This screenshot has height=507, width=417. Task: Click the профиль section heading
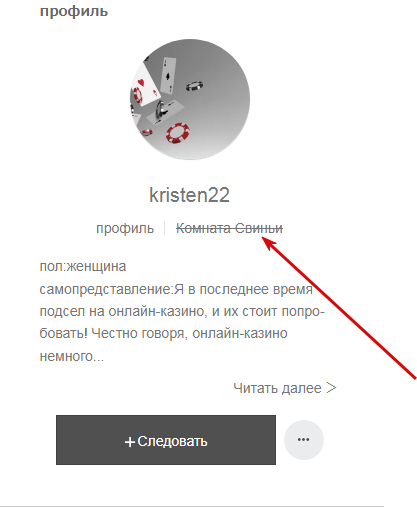click(x=74, y=11)
